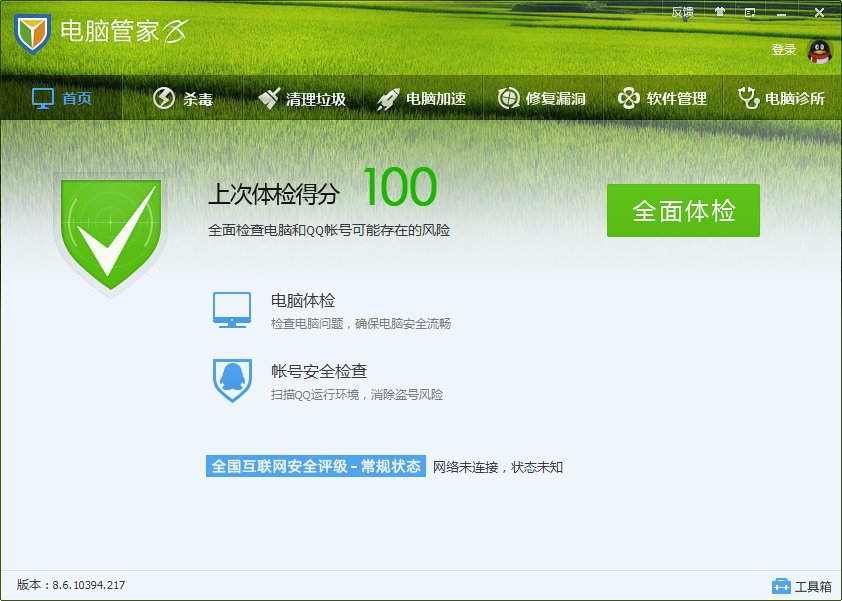Click the gear icon on 软件管理
The height and width of the screenshot is (601, 842).
[x=629, y=97]
